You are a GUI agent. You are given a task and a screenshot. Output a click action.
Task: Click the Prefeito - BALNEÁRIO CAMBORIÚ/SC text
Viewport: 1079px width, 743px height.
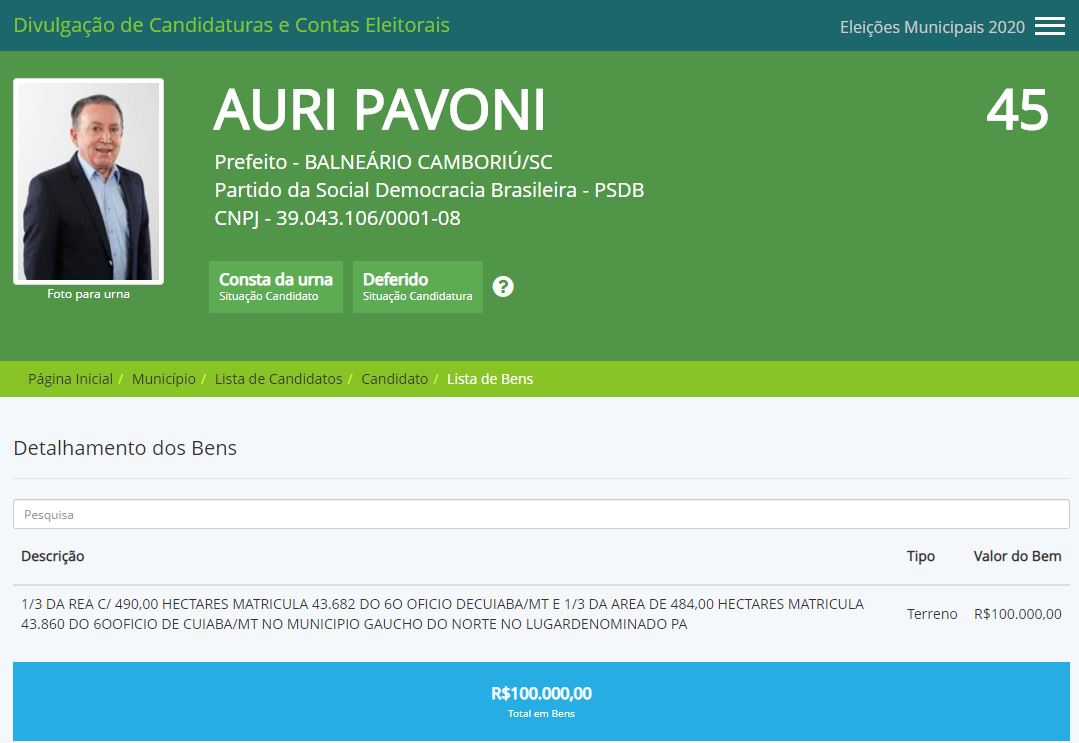pyautogui.click(x=383, y=162)
